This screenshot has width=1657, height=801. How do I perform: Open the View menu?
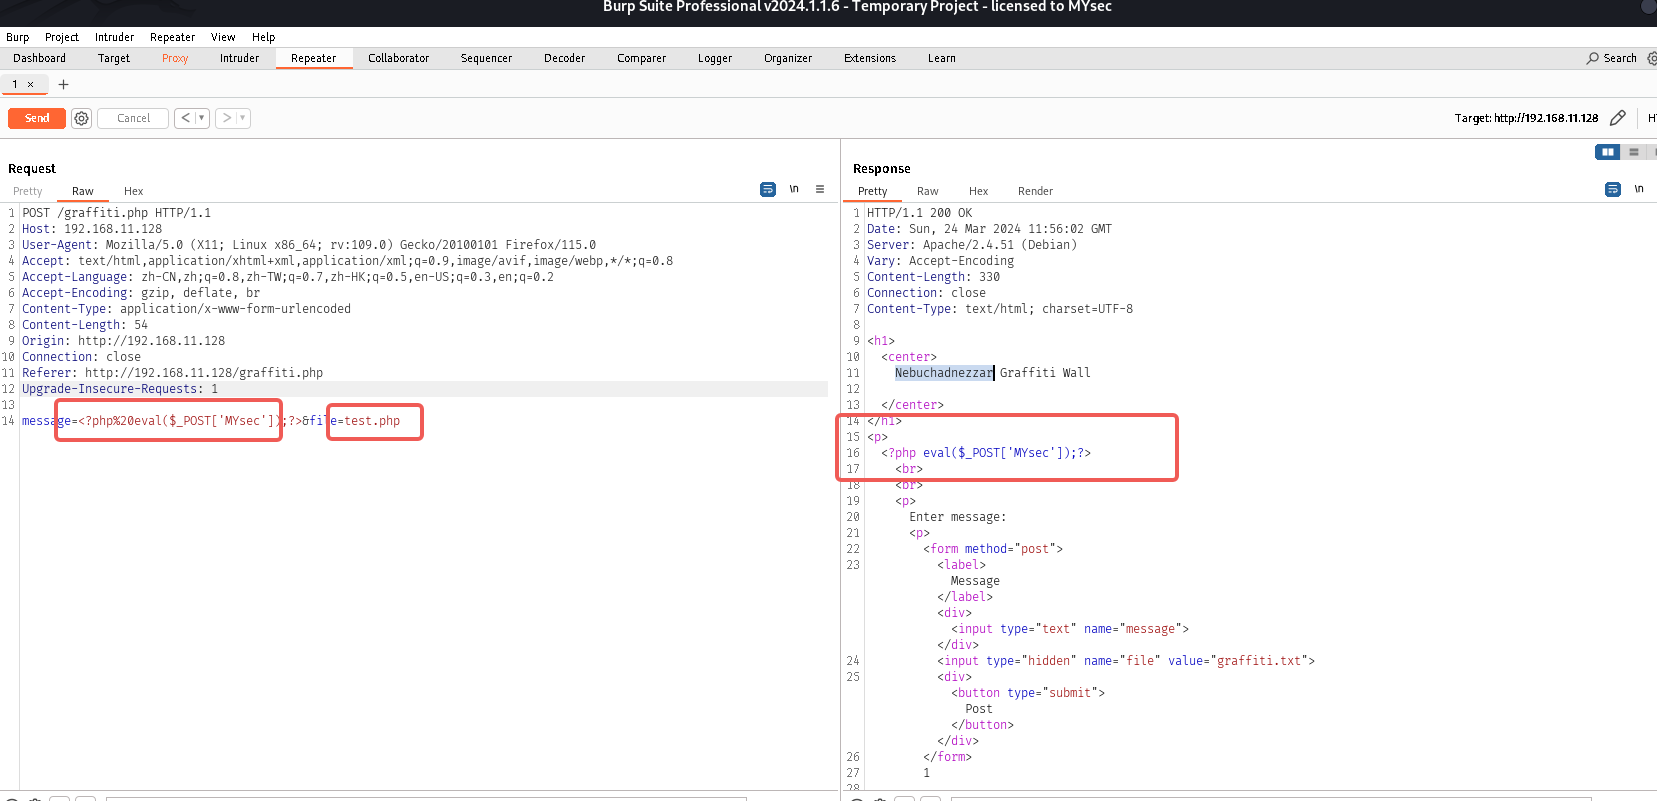coord(223,37)
